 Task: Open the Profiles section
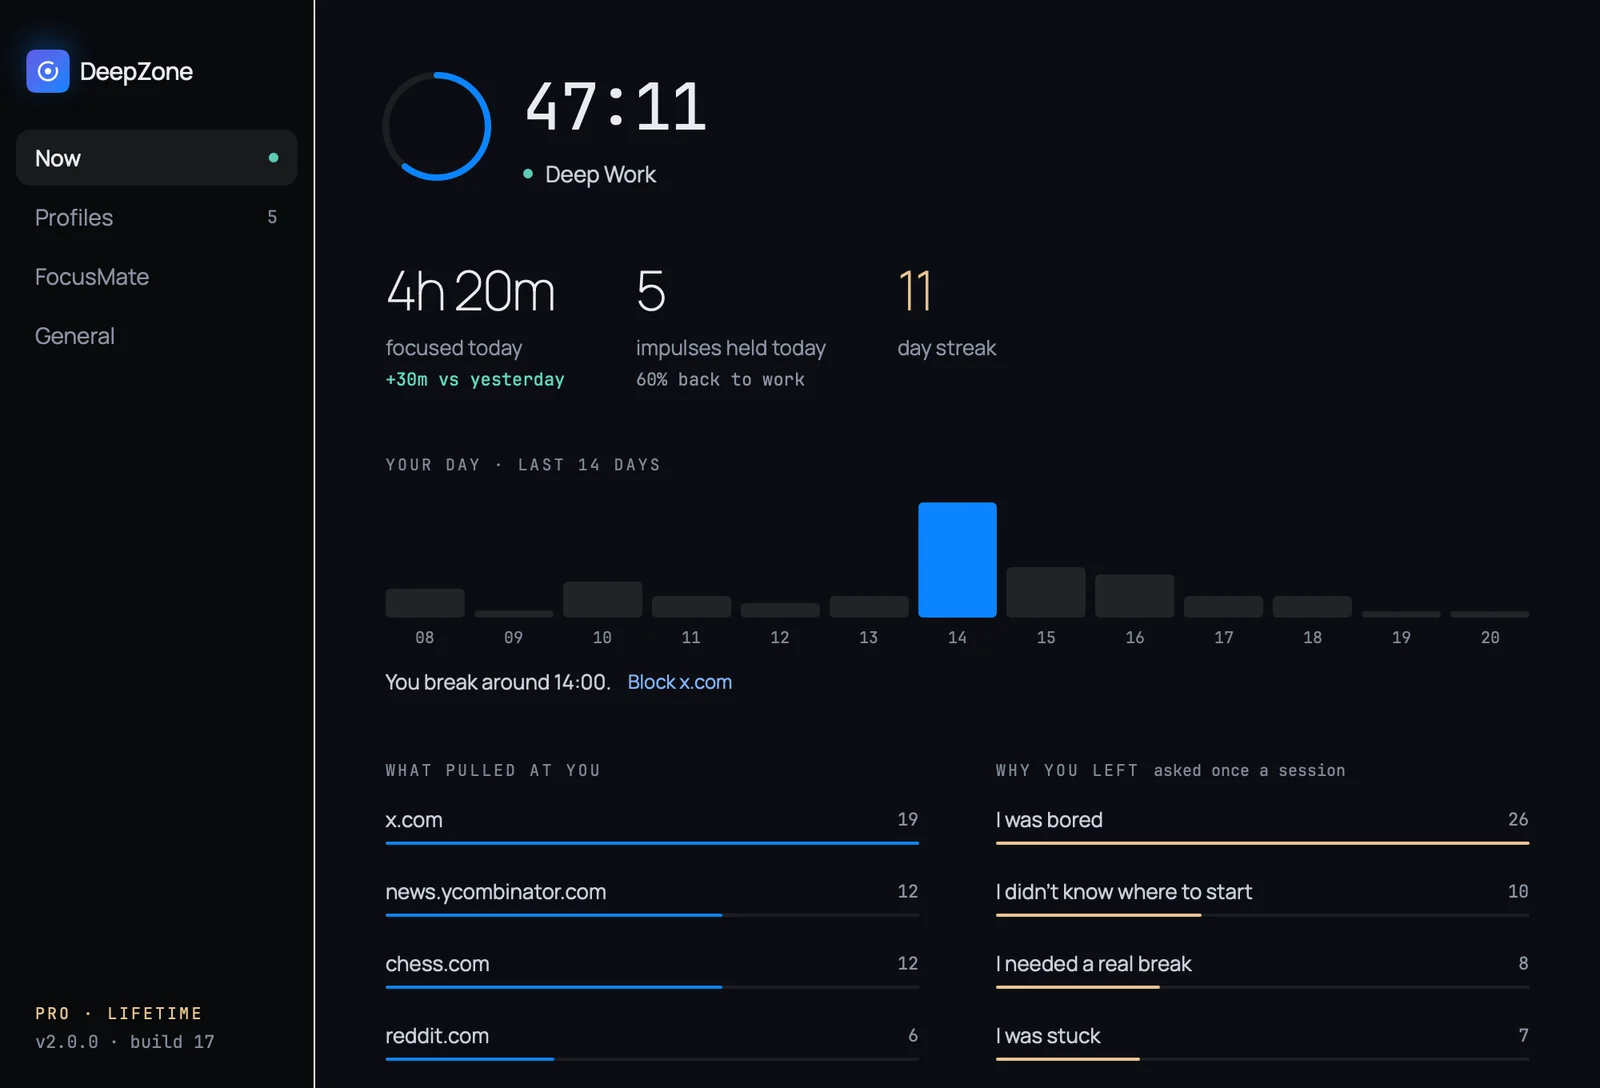pyautogui.click(x=157, y=217)
